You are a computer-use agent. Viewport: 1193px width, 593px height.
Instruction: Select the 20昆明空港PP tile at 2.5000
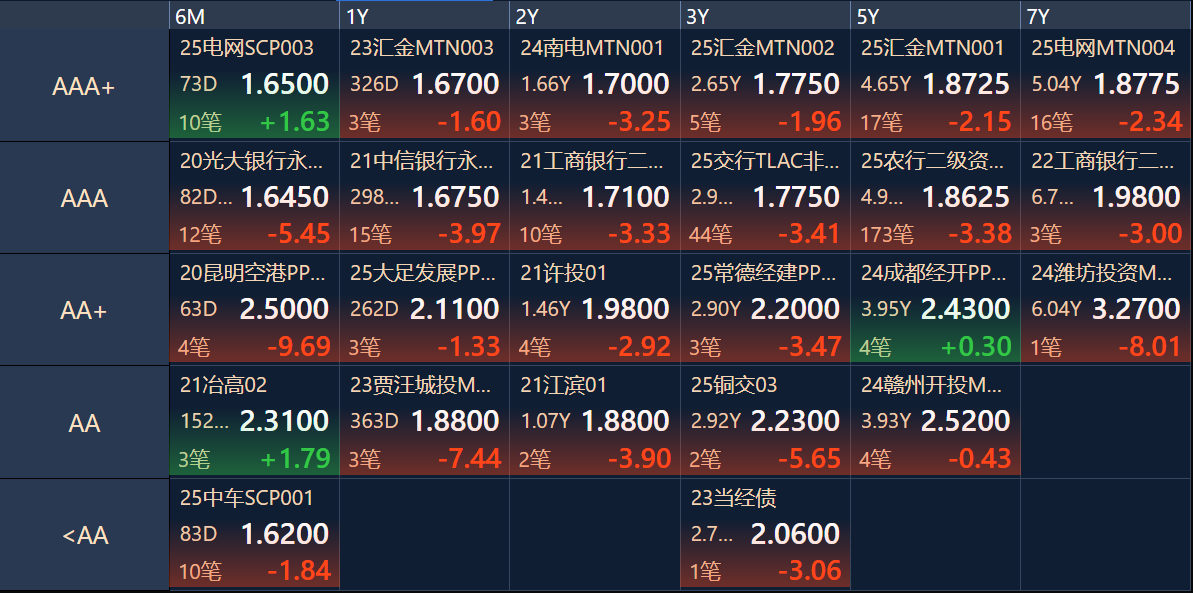254,309
